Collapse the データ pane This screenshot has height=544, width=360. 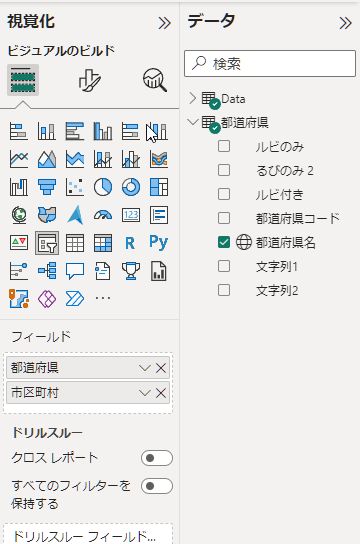point(345,23)
